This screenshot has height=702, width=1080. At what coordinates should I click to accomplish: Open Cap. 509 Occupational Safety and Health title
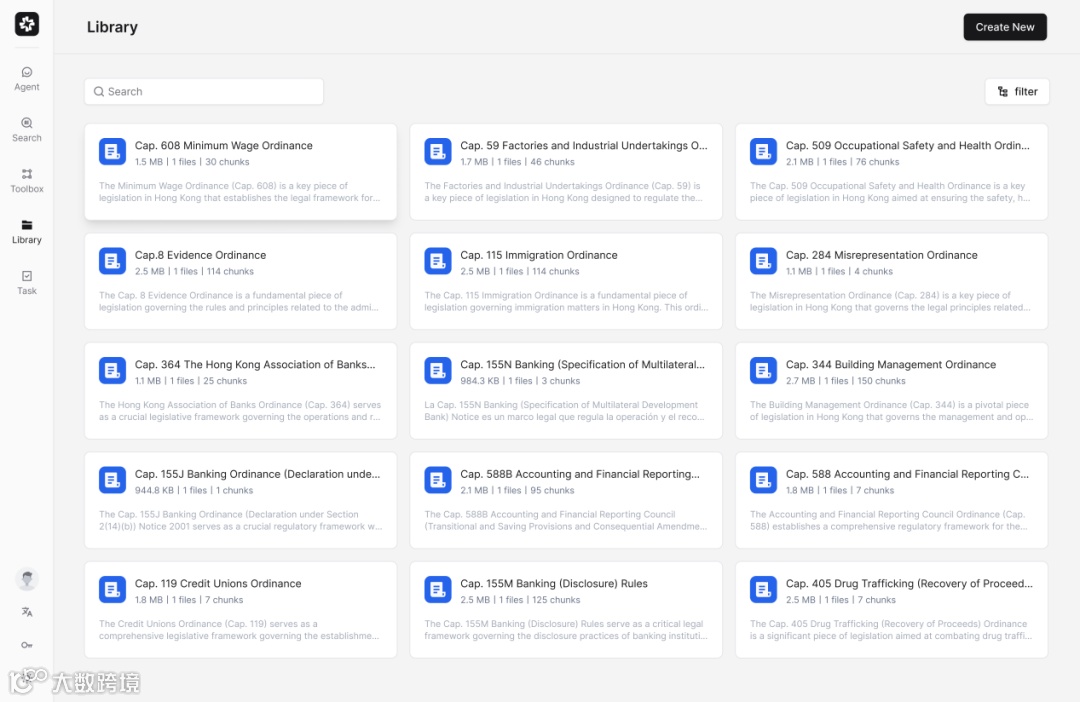click(x=907, y=145)
